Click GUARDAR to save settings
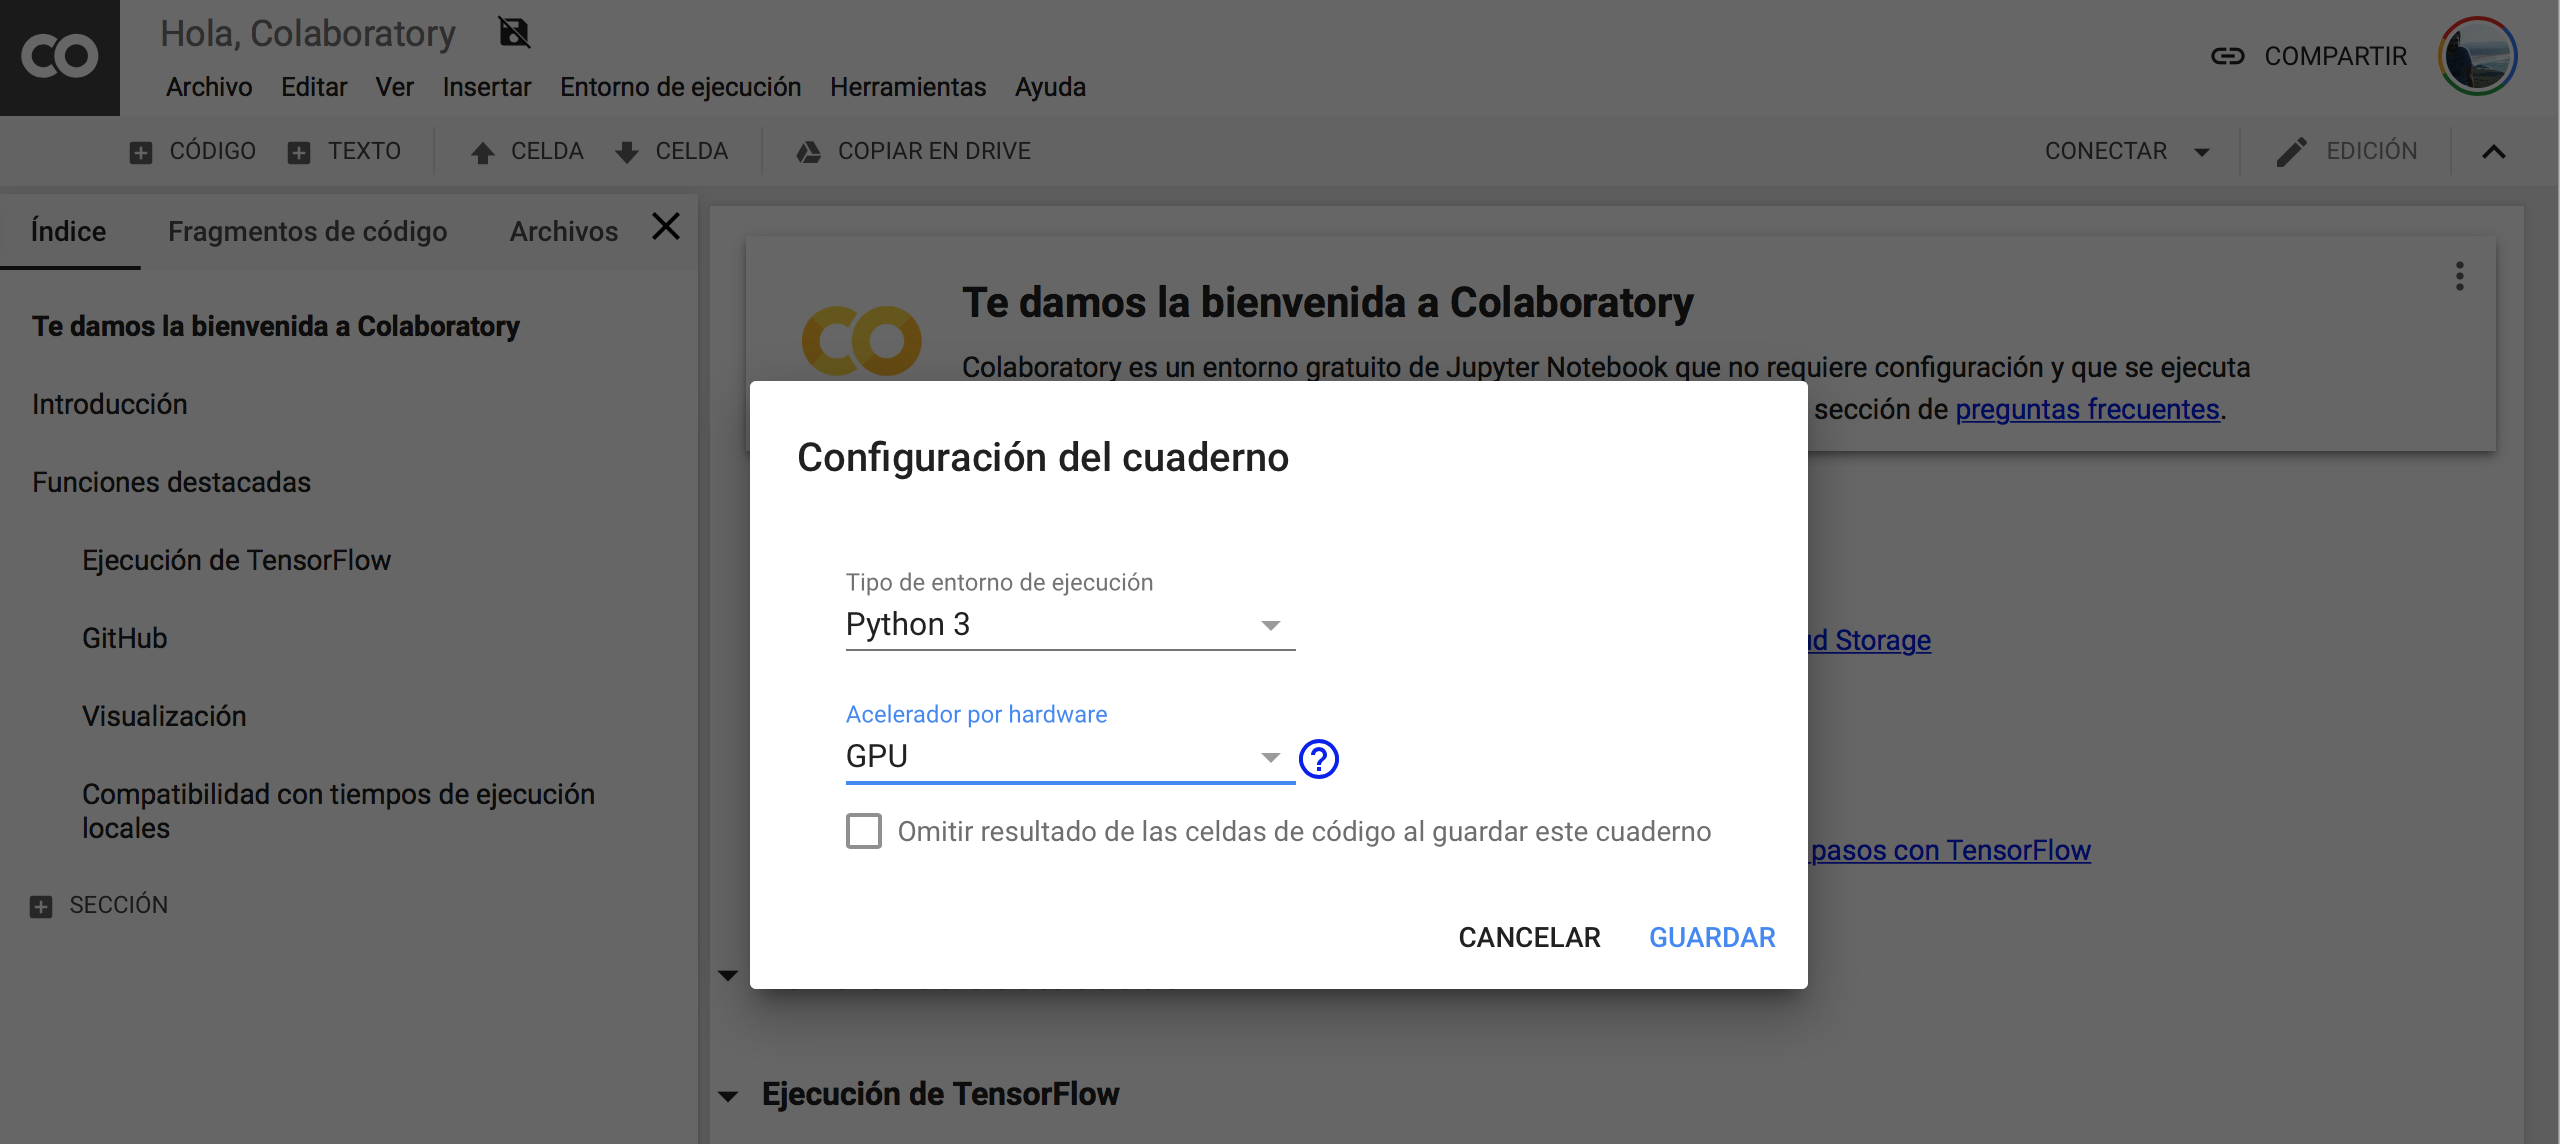Image resolution: width=2560 pixels, height=1144 pixels. (x=1712, y=937)
